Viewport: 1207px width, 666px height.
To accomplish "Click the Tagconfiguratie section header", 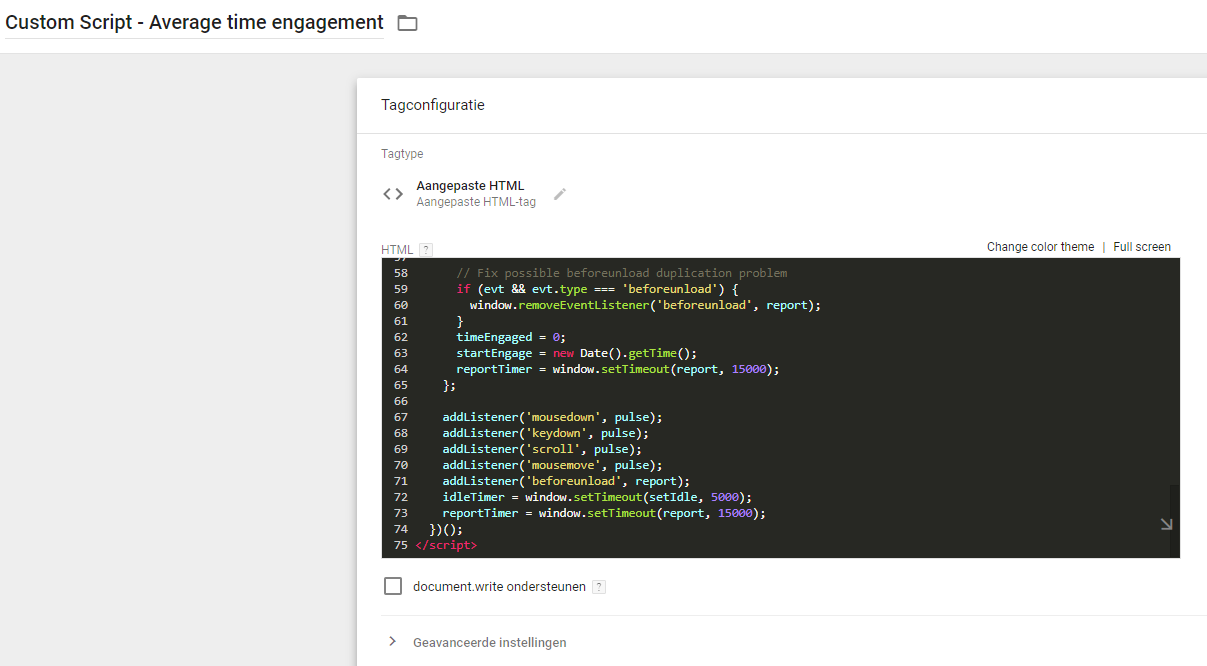I will [x=433, y=105].
